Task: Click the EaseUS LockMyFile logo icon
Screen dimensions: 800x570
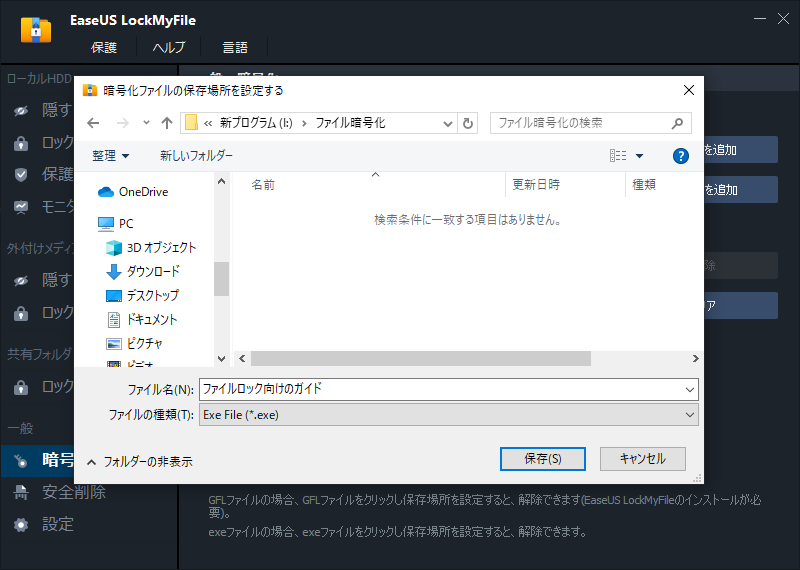Action: pos(36,30)
